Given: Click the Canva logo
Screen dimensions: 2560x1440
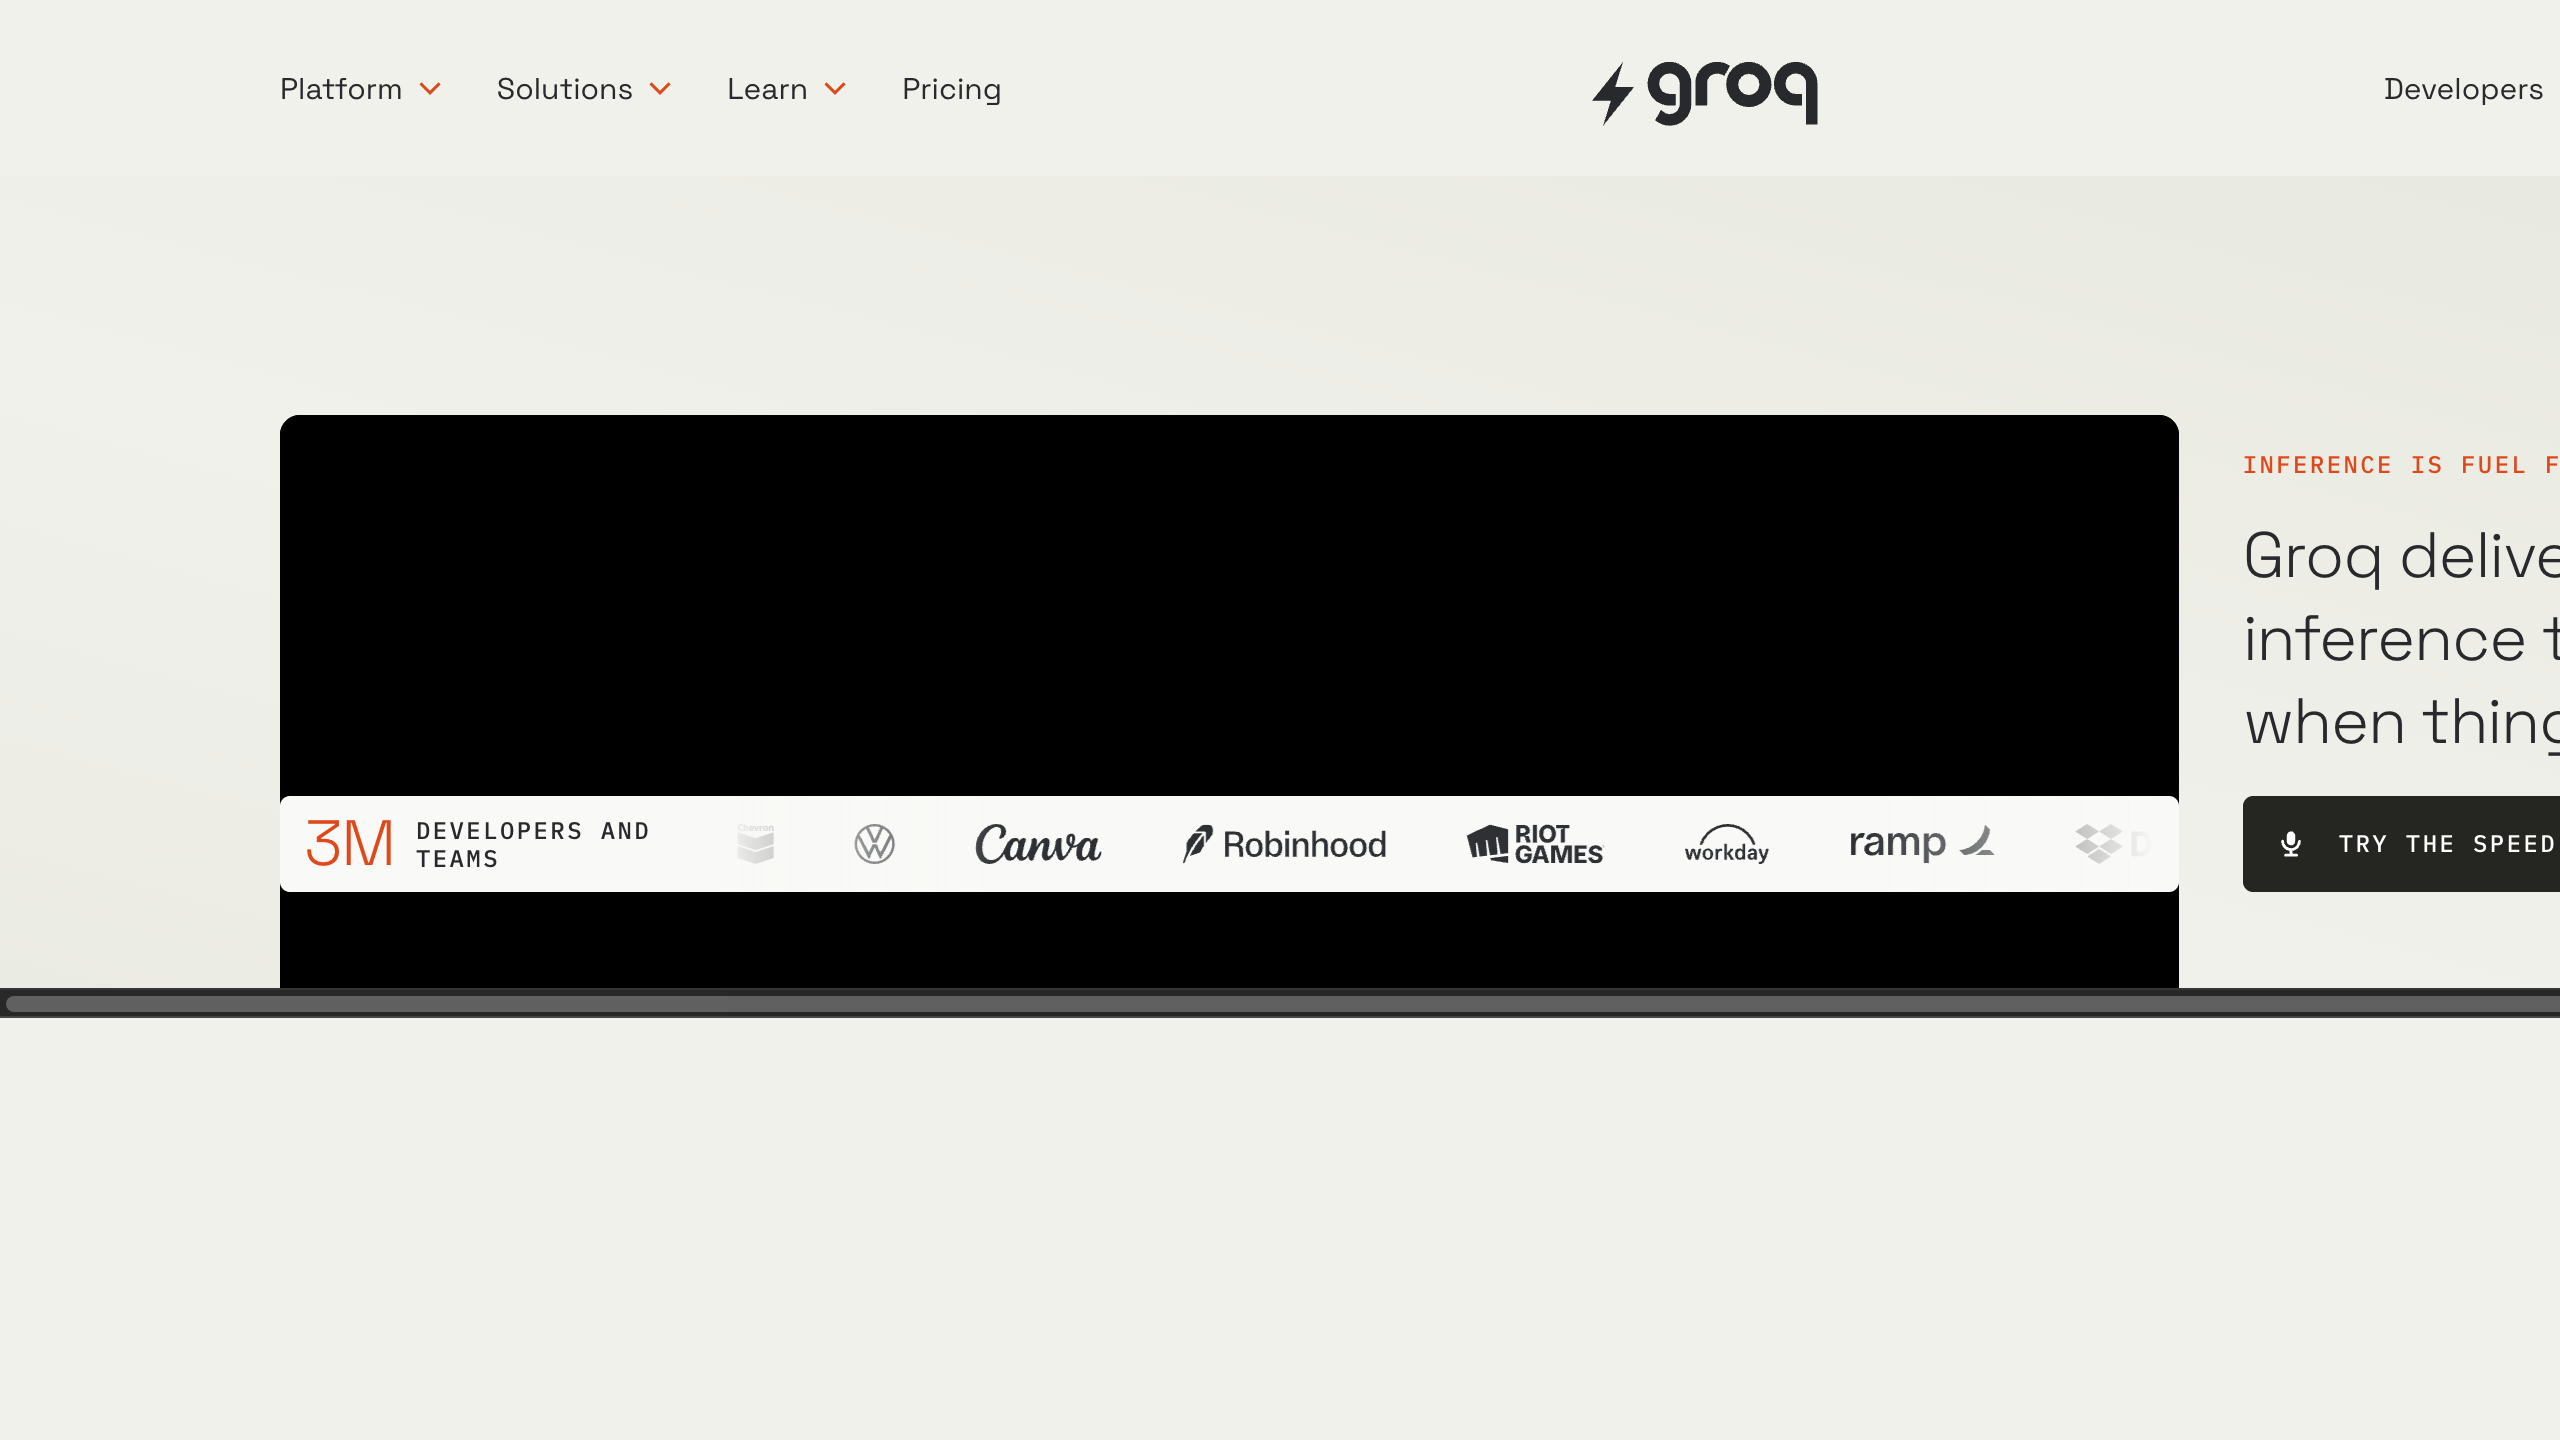Looking at the screenshot, I should (1038, 844).
